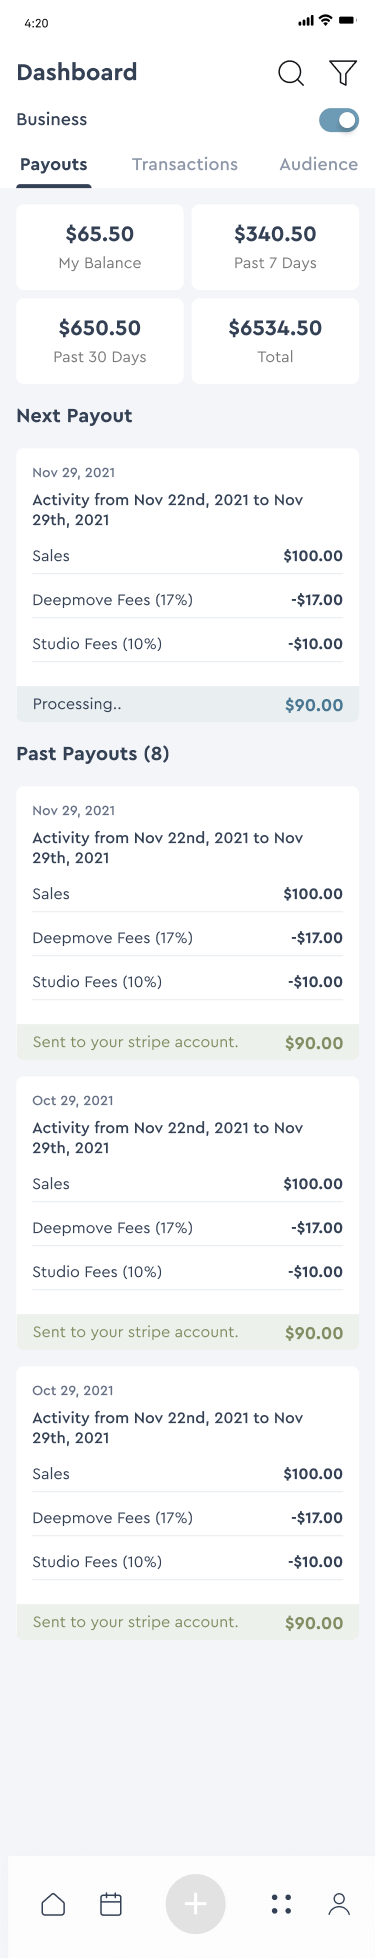Tap the battery indicator in status bar

point(347,21)
